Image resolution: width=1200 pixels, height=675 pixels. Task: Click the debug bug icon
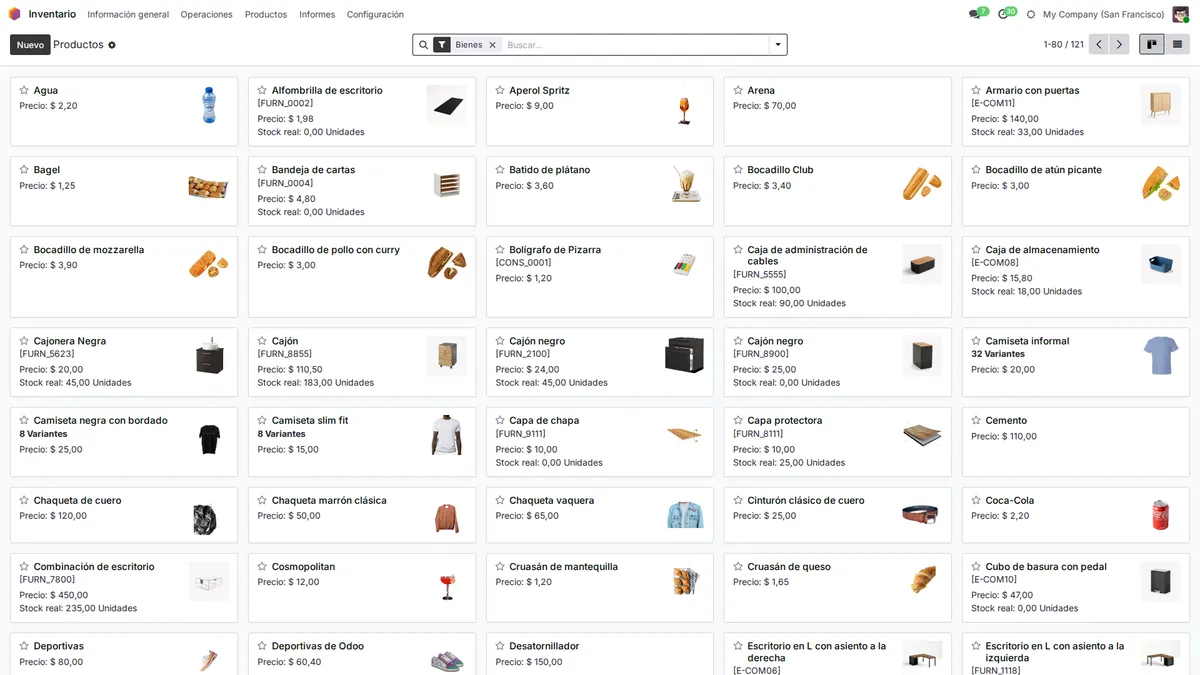click(1031, 15)
